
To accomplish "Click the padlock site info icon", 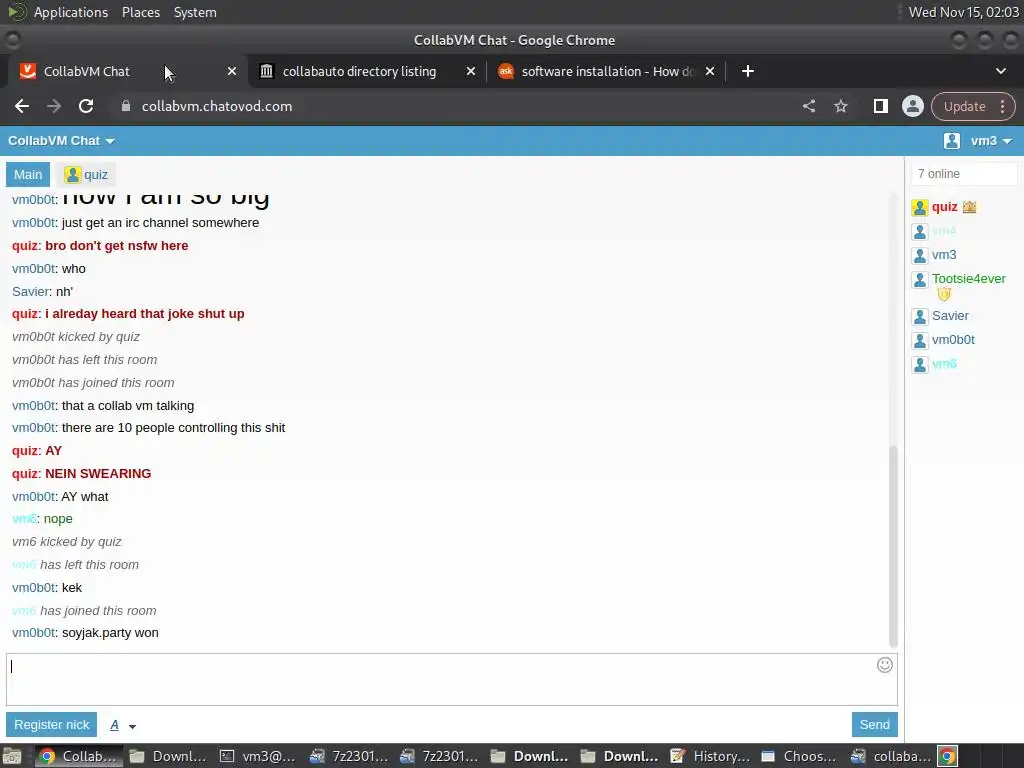I will [x=126, y=106].
